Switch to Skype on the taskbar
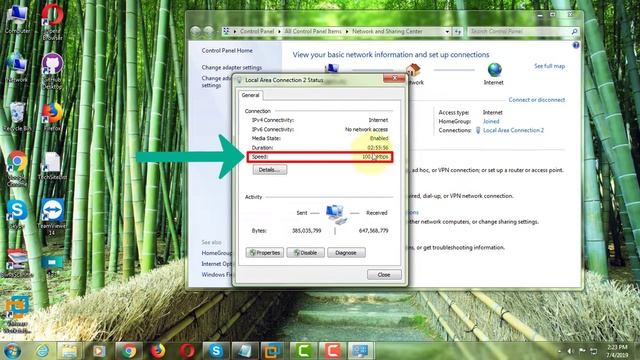 click(216, 351)
